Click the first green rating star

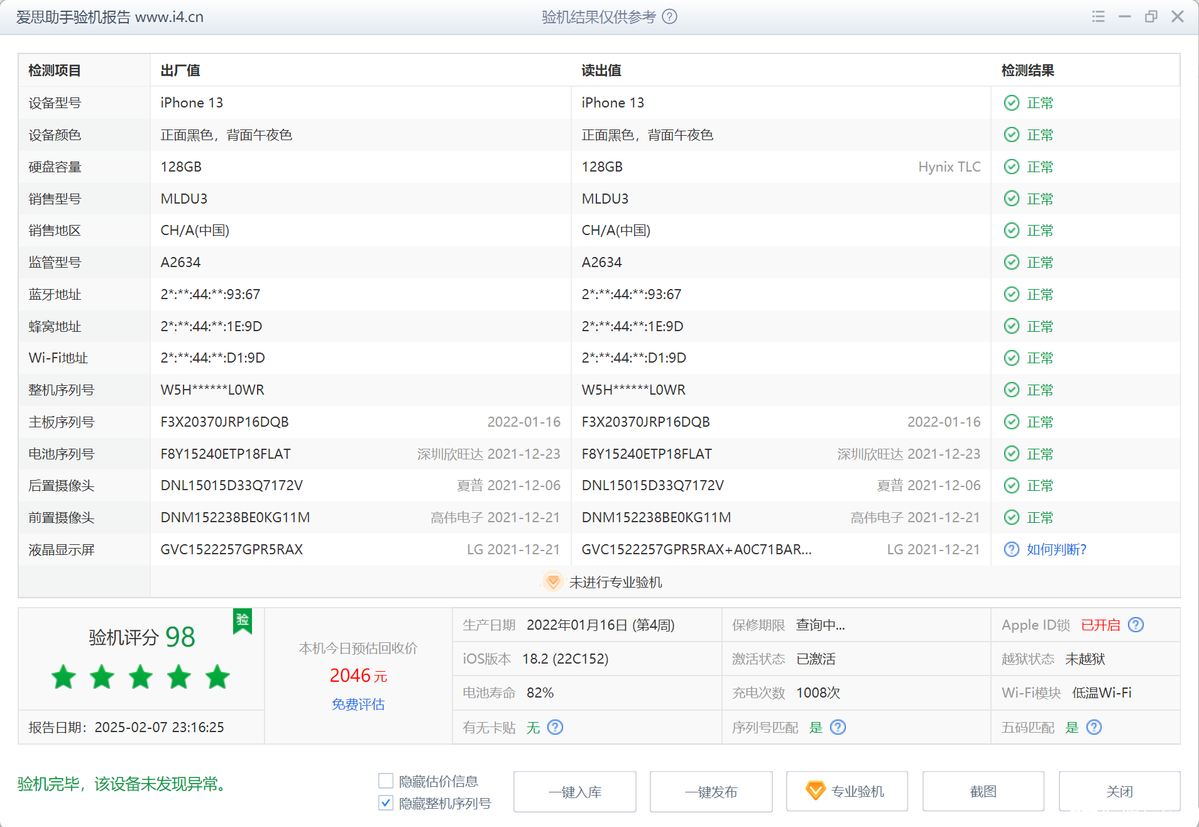coord(63,676)
